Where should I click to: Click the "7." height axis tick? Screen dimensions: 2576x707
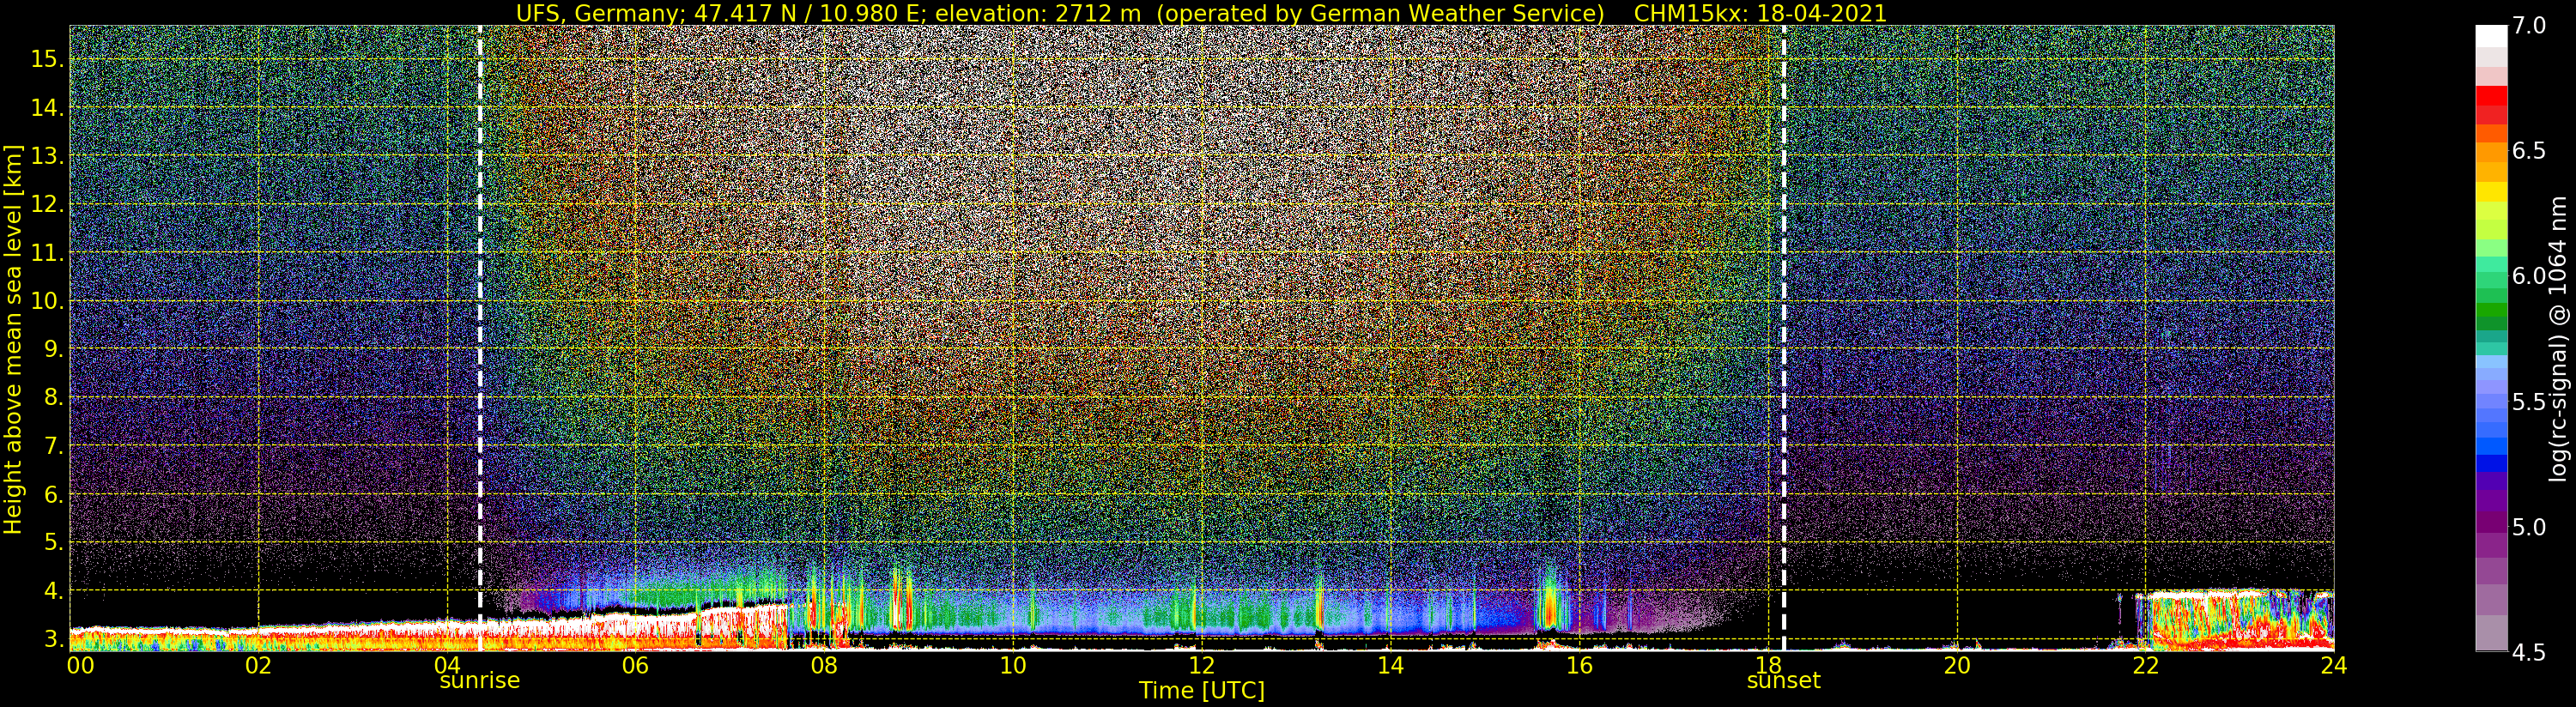tap(53, 446)
